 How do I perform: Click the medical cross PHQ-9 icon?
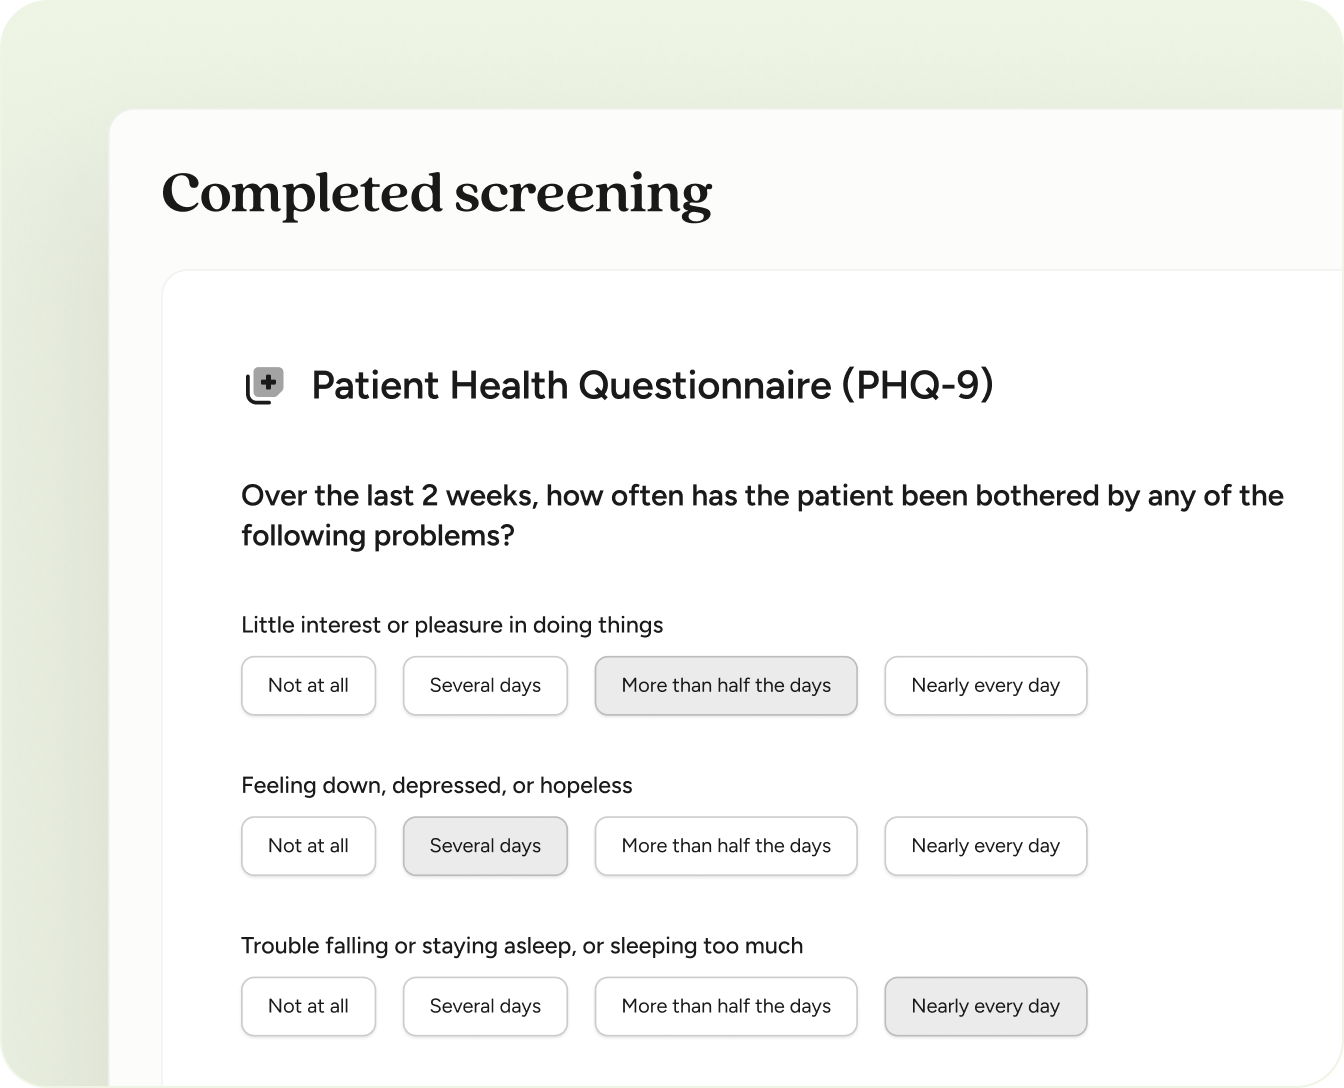tap(264, 384)
